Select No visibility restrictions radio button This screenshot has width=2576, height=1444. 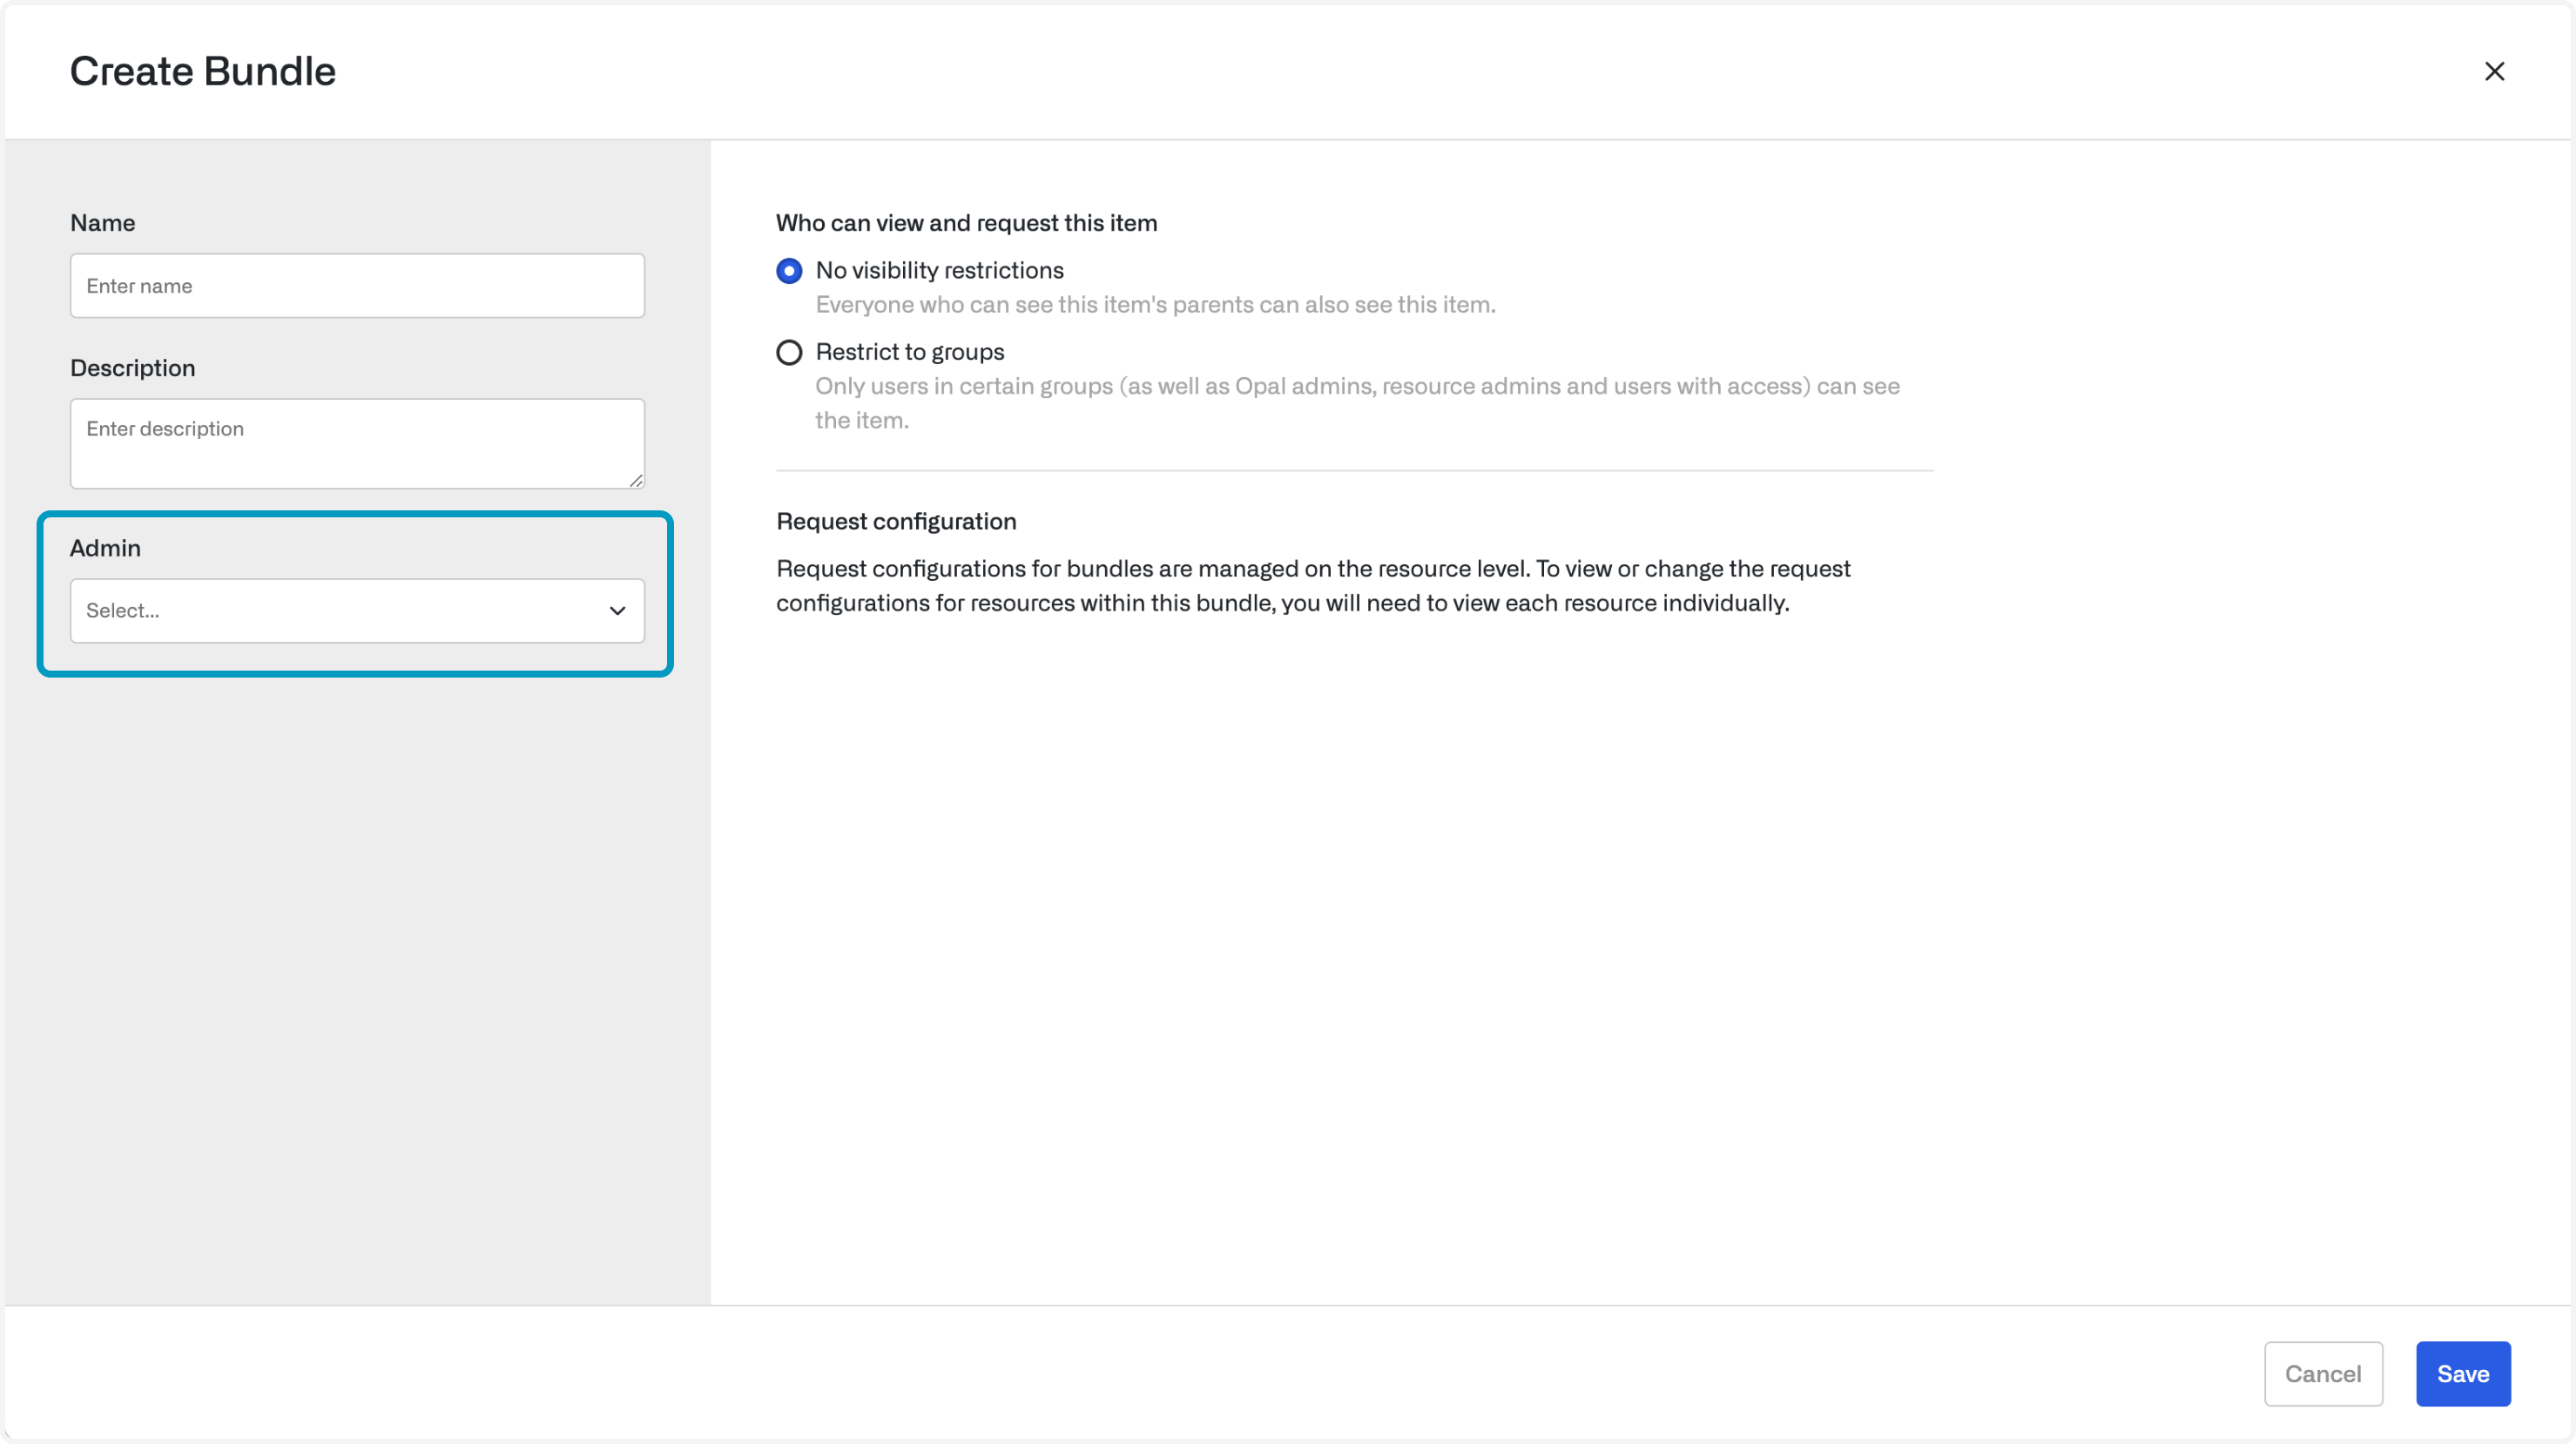pyautogui.click(x=789, y=271)
